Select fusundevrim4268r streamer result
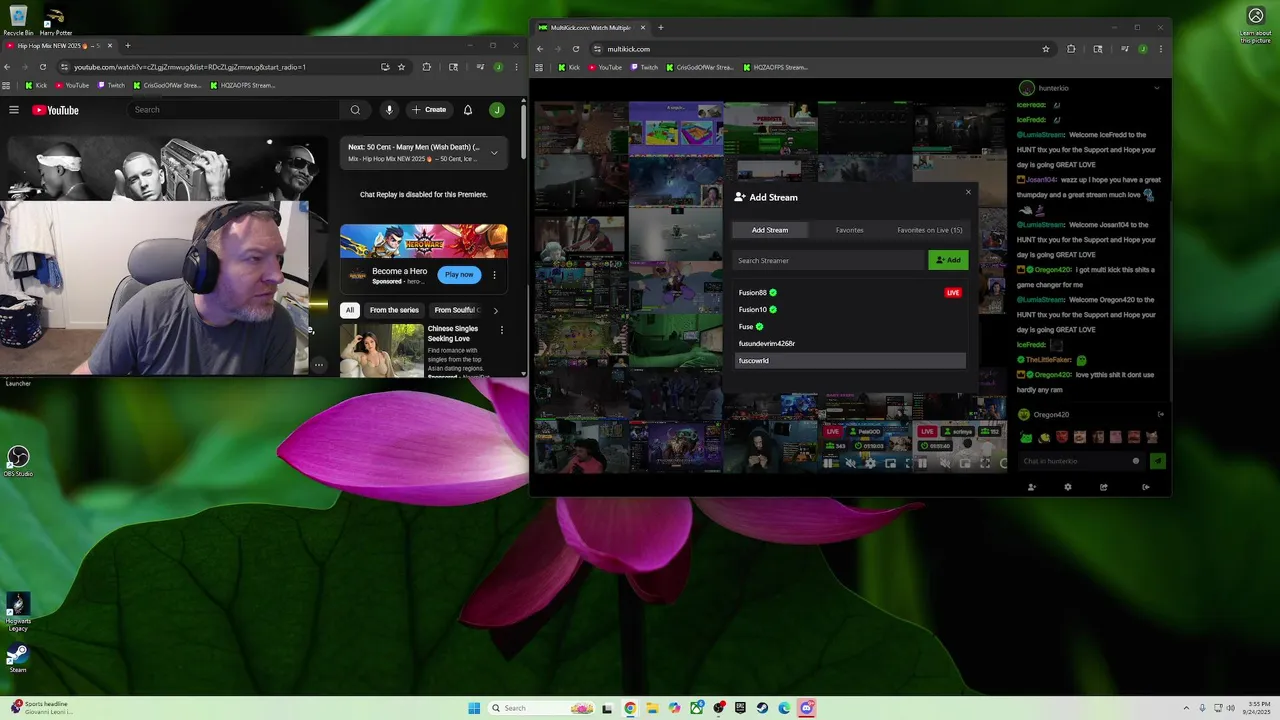1280x720 pixels. (x=850, y=343)
